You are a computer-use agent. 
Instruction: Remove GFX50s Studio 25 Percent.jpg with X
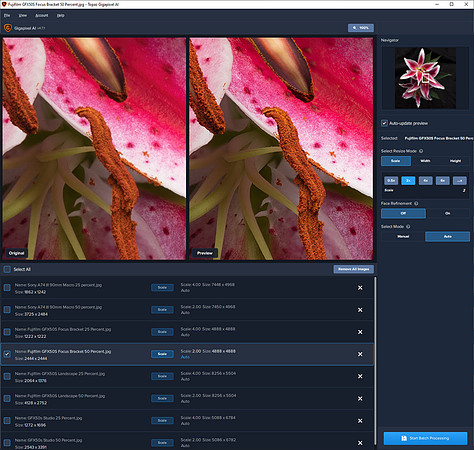click(360, 421)
